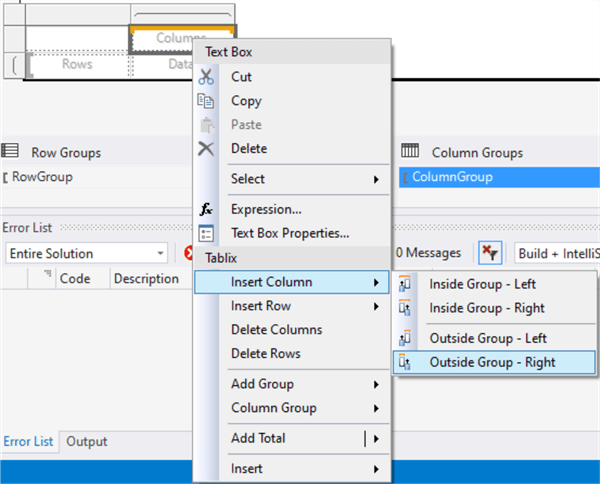Click the Row Groups panel icon

click(x=11, y=152)
